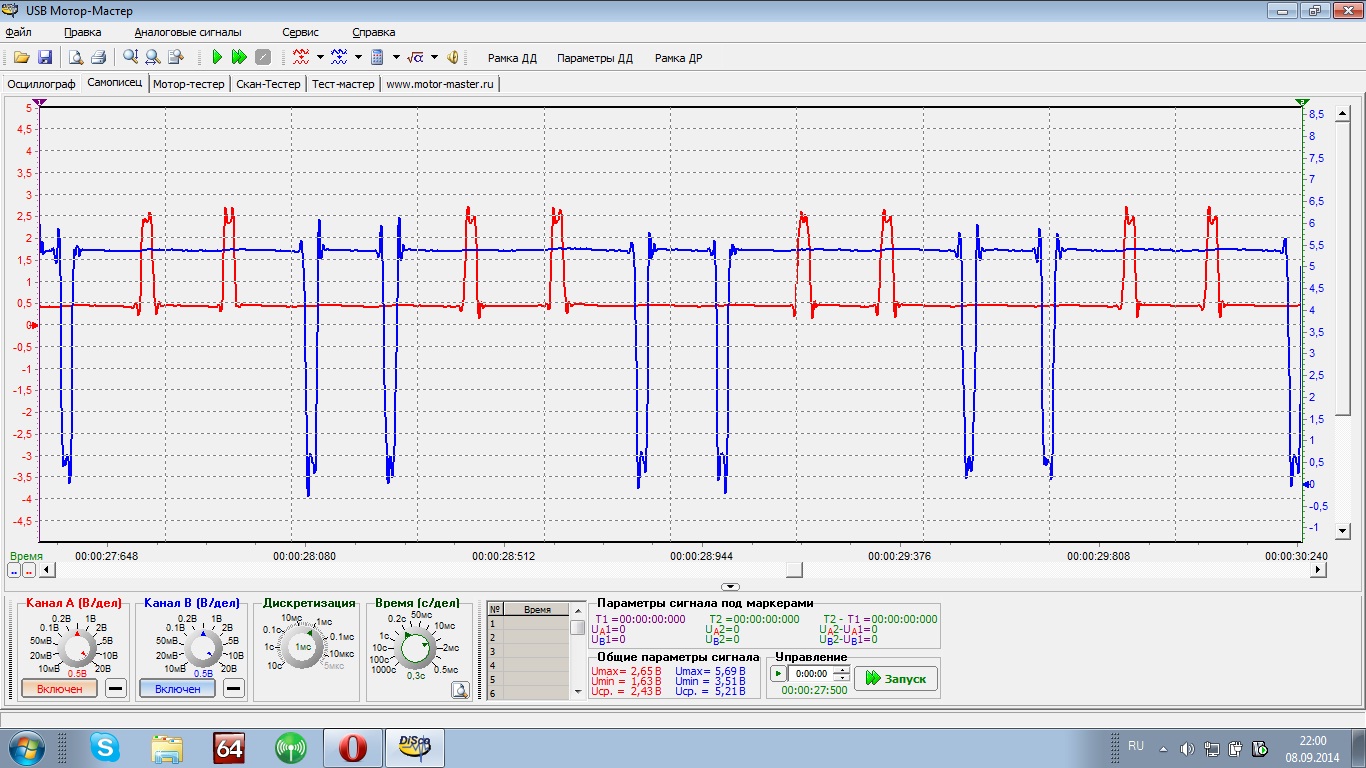Screen dimensions: 1366x768
Task: Toggle Channel A red Включен button
Action: coord(59,689)
